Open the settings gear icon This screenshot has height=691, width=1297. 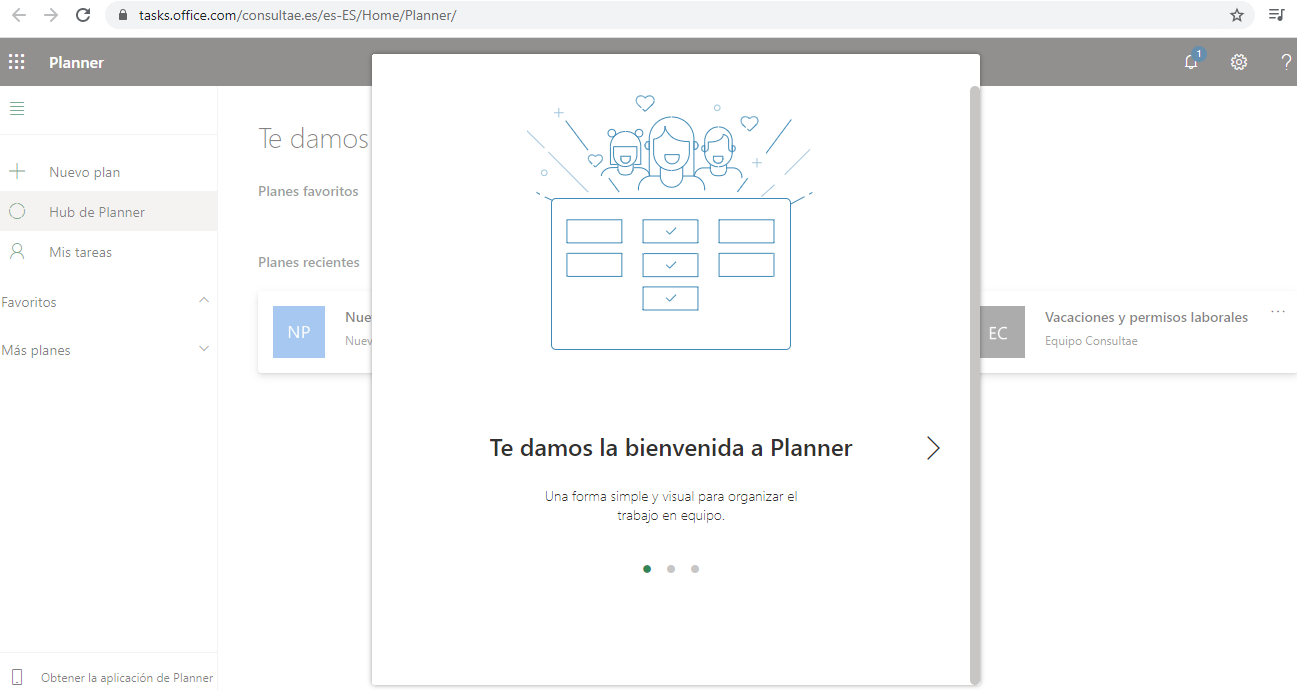(1239, 62)
